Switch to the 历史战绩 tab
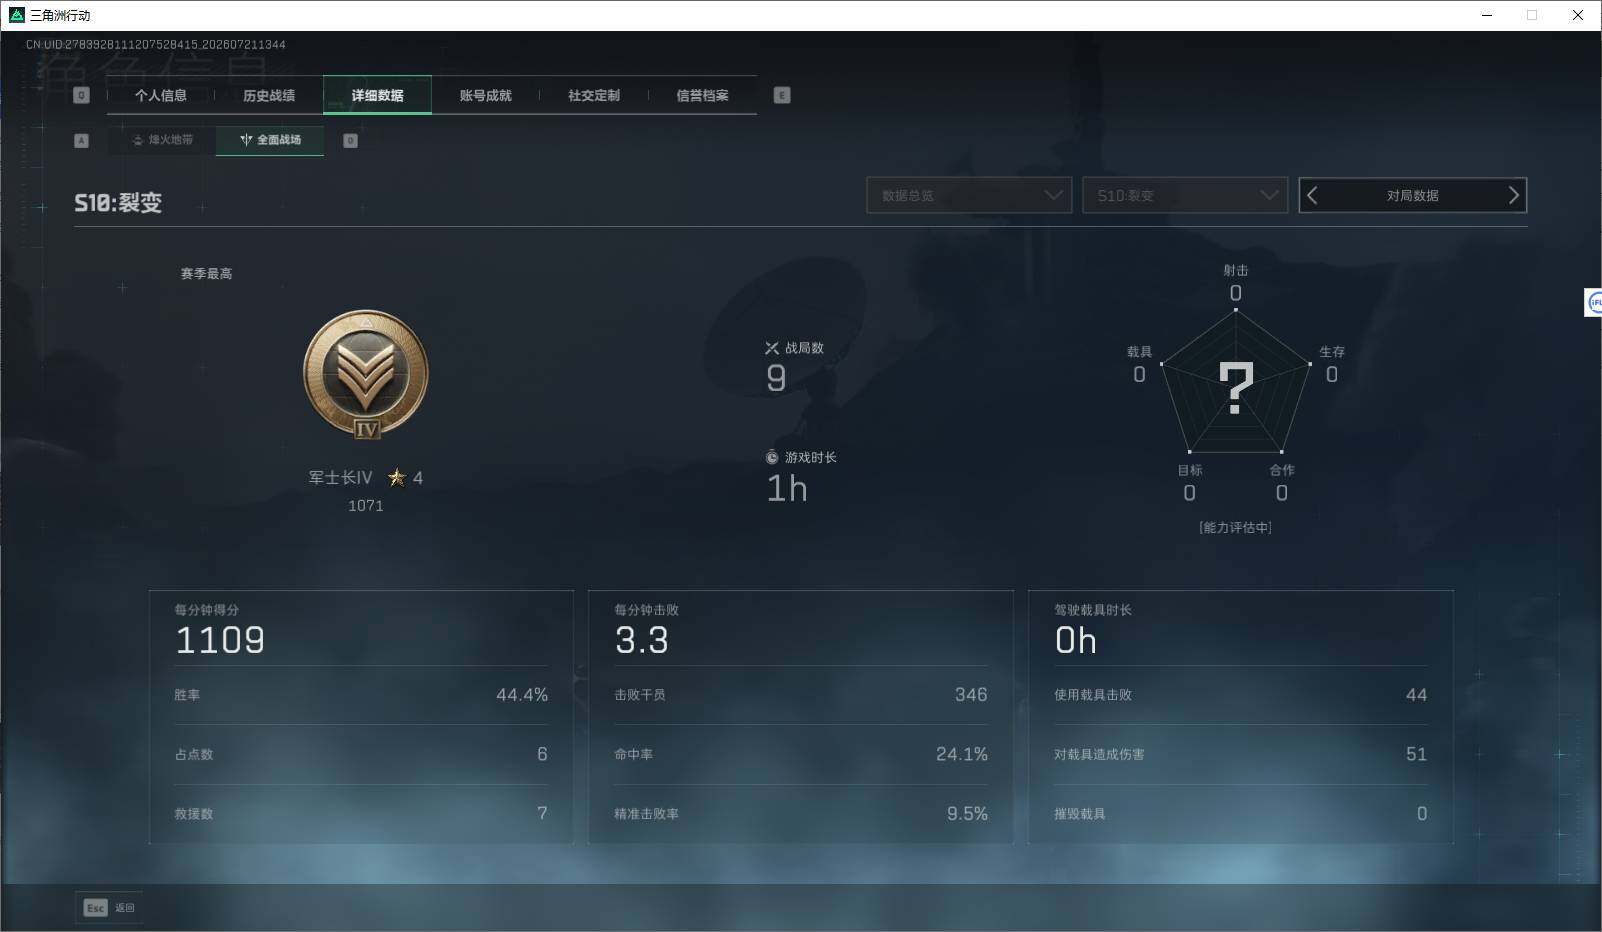 (x=269, y=95)
